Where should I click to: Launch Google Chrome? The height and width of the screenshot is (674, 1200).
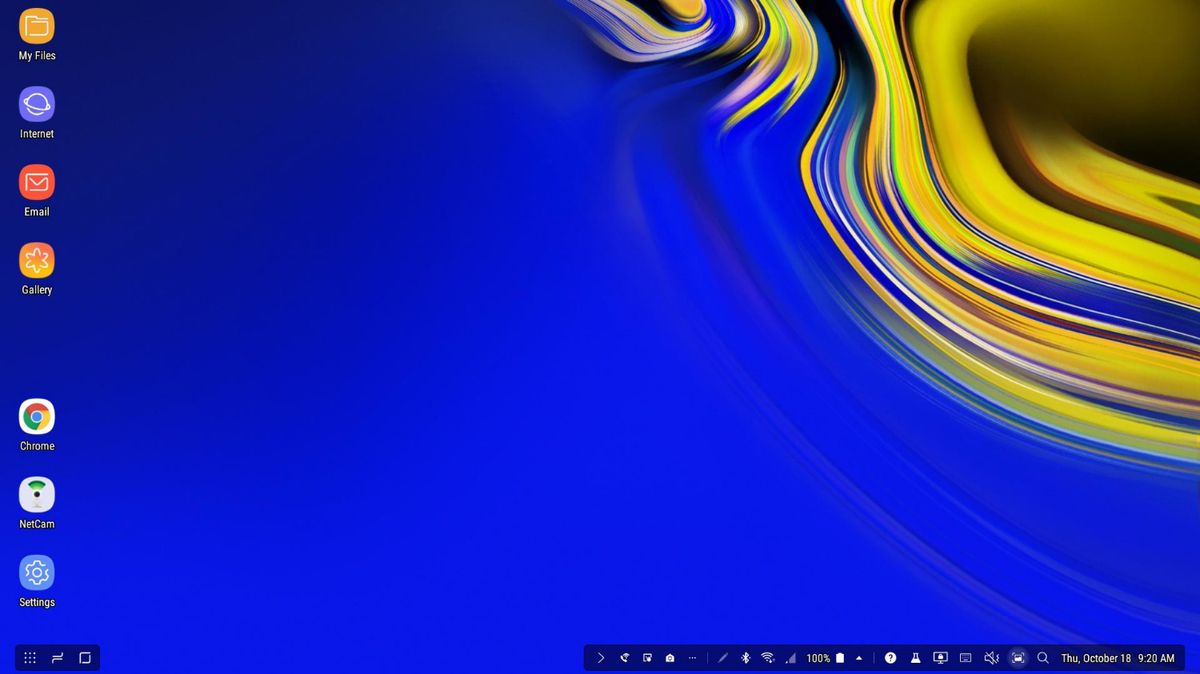[36, 416]
